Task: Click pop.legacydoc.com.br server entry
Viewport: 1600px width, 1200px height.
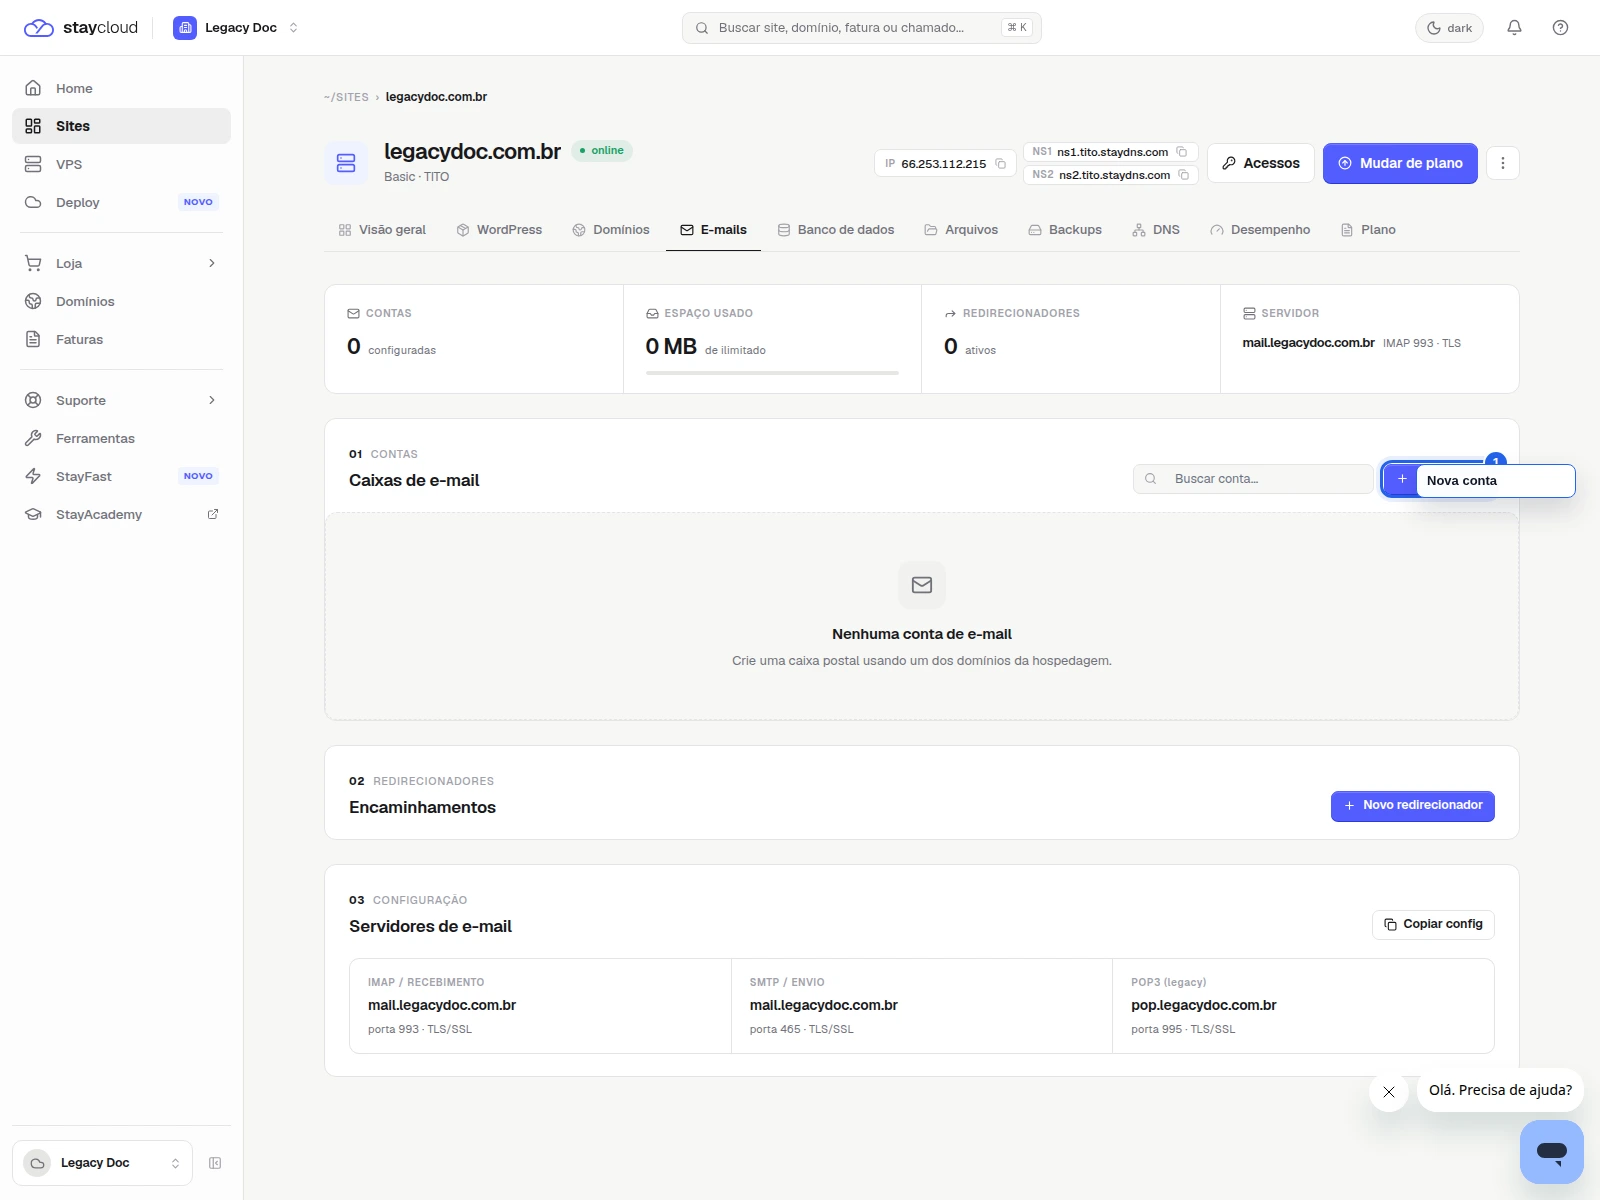Action: 1303,1006
